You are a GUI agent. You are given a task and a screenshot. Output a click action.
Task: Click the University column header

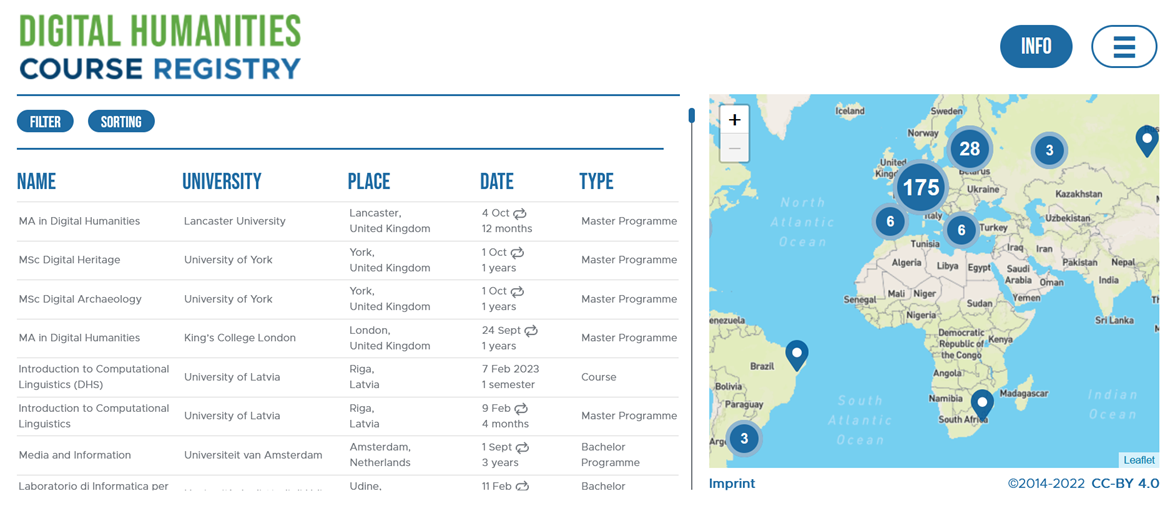pos(221,182)
